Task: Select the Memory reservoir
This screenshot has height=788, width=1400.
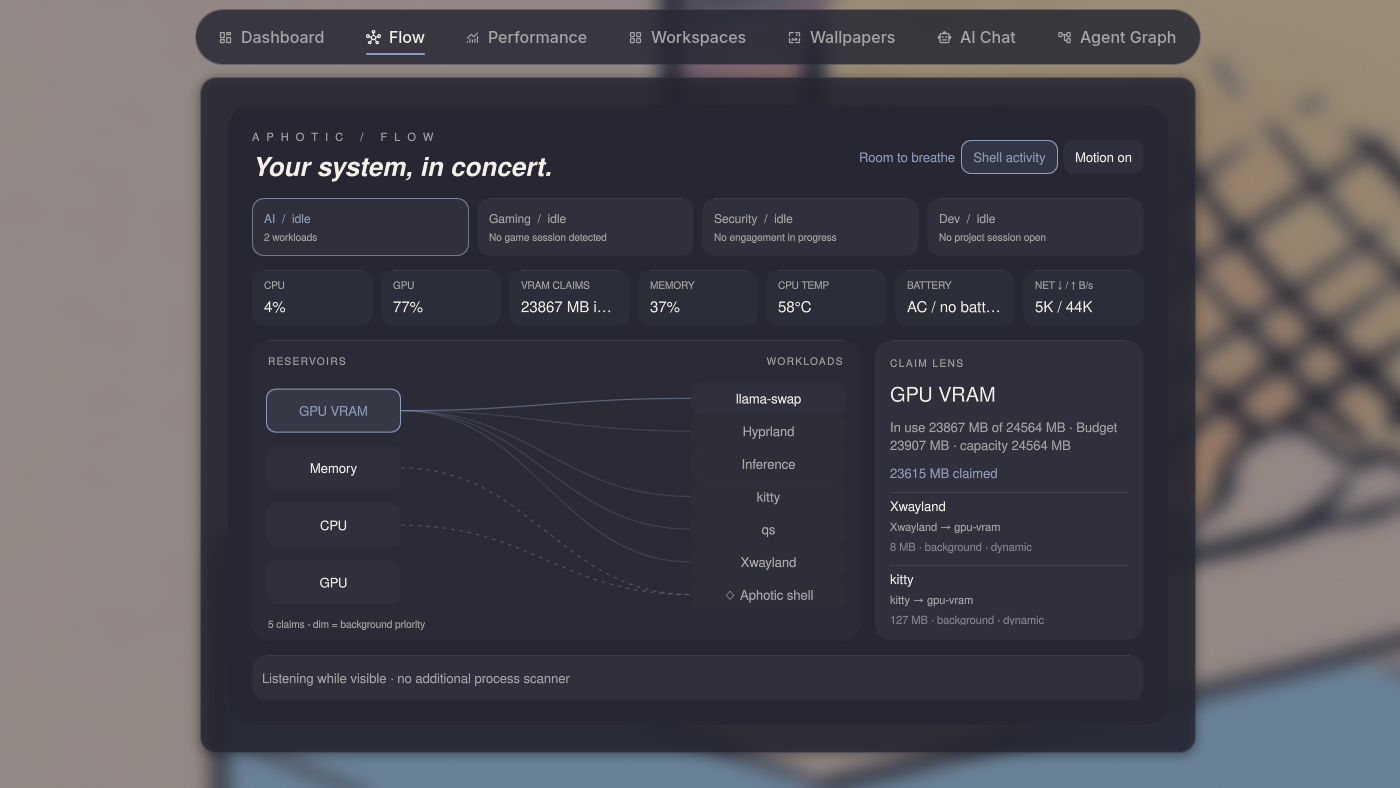Action: 333,468
